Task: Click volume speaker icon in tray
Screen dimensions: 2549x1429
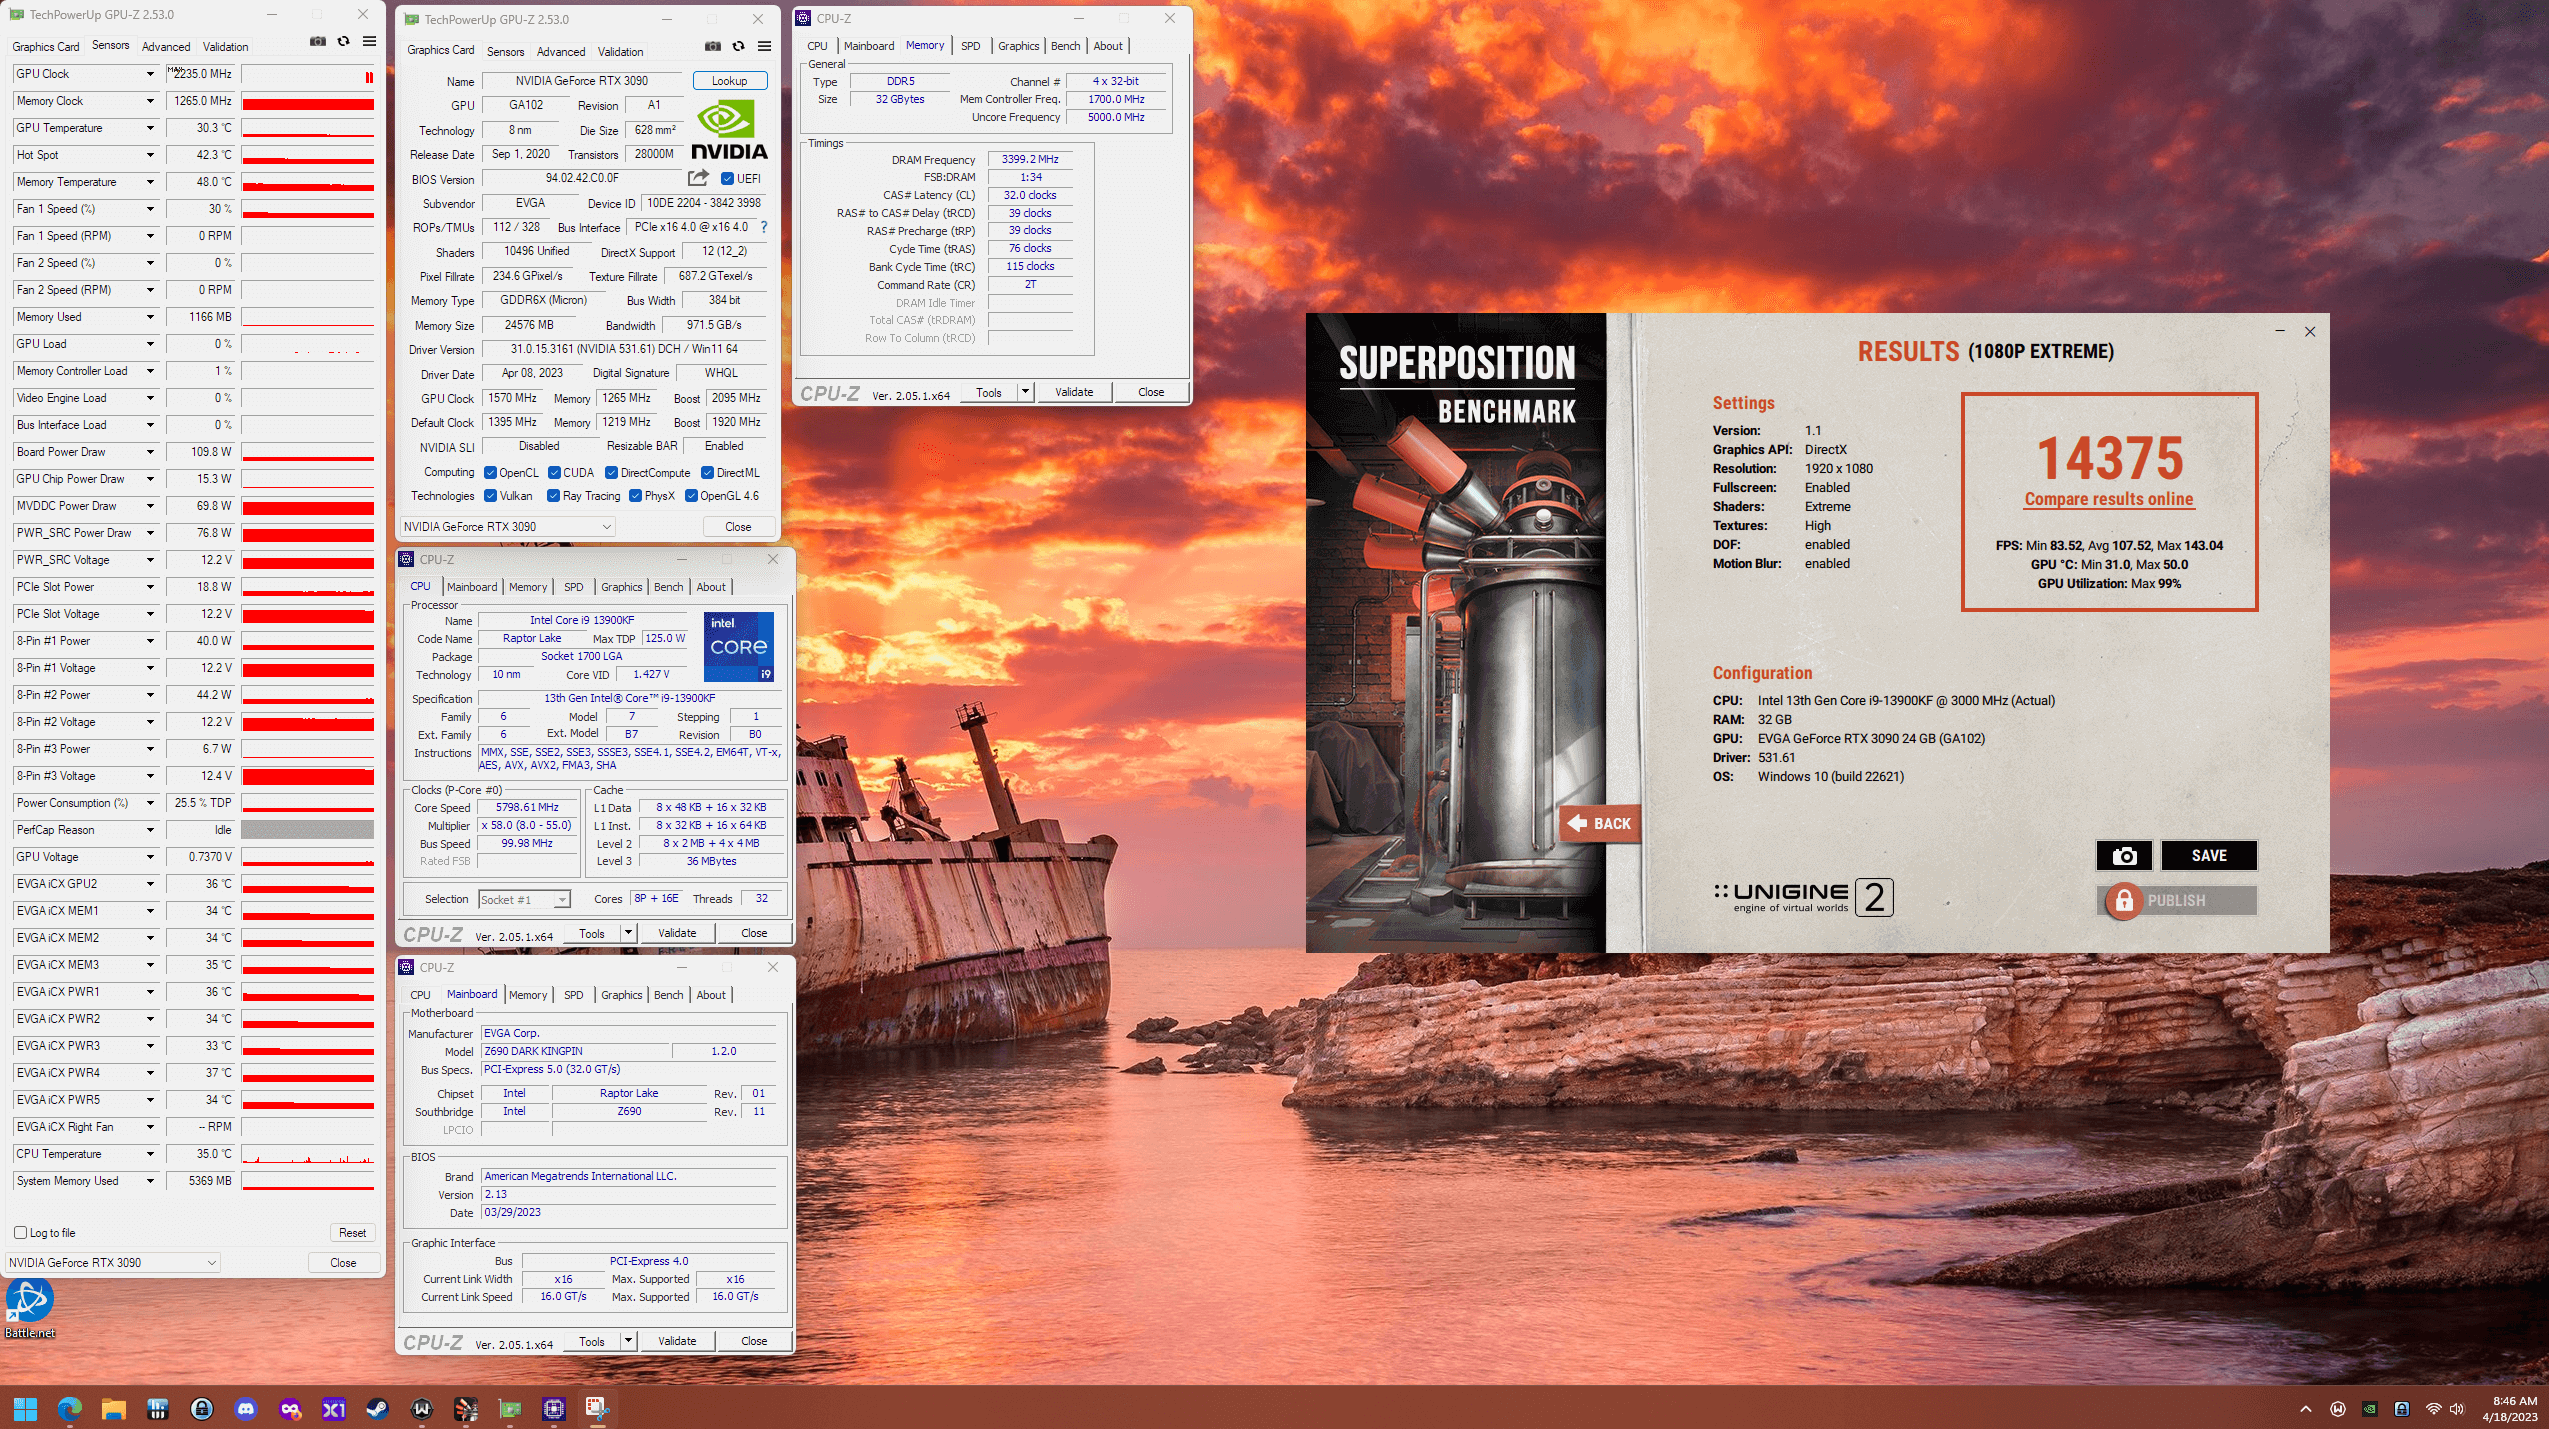Action: [x=2457, y=1409]
